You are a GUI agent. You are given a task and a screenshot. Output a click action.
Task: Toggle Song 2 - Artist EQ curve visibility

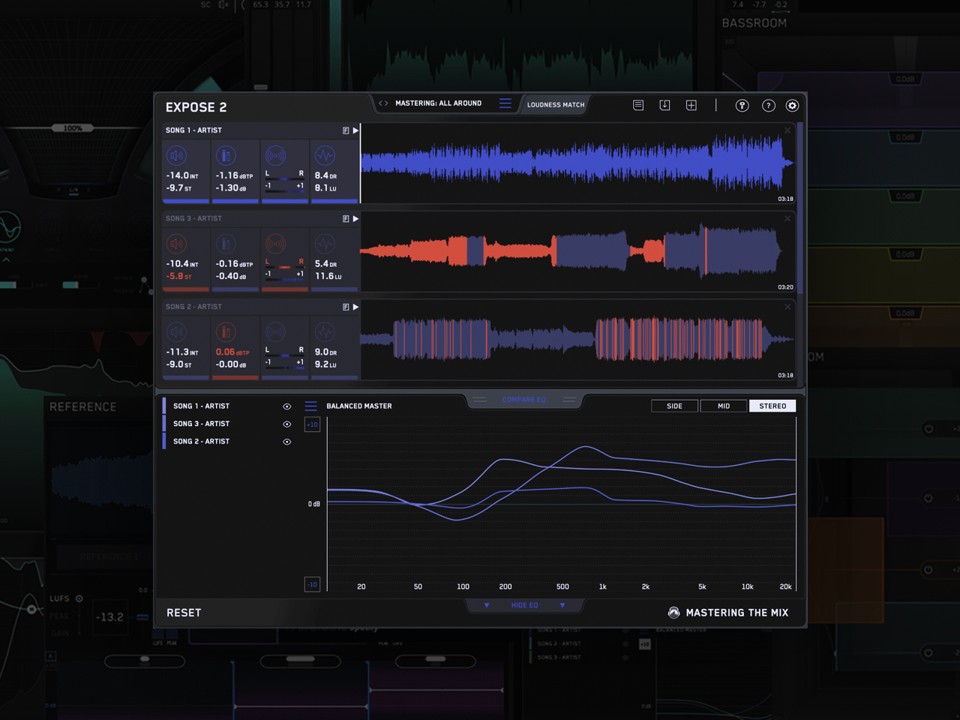[x=287, y=441]
